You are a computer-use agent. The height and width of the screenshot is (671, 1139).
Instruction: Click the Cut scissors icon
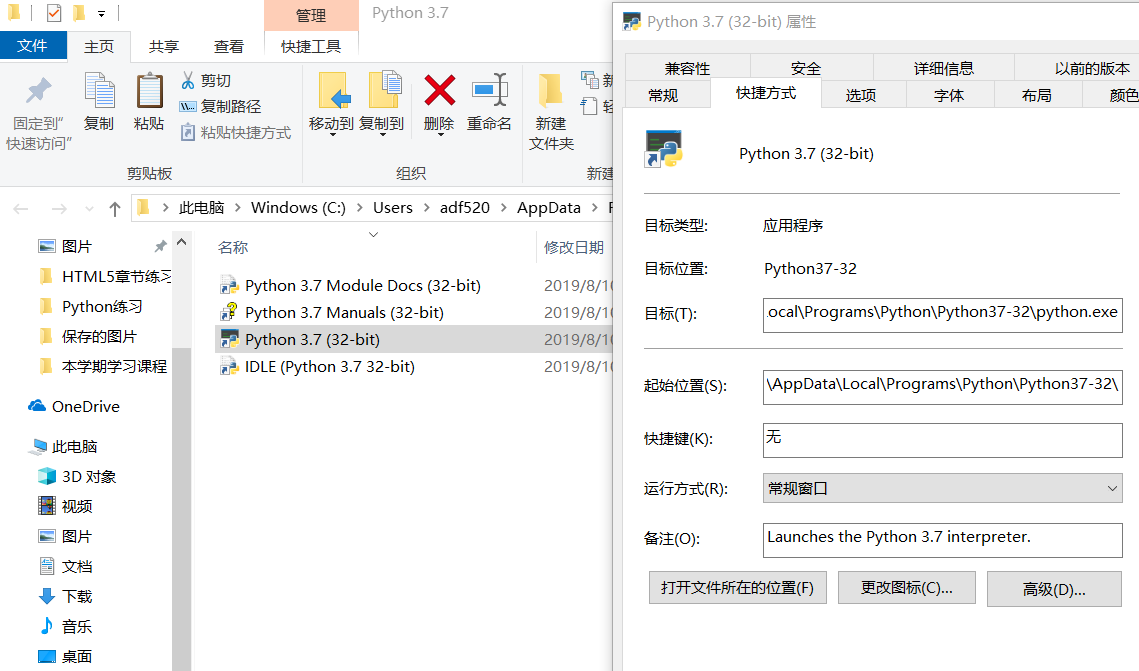(188, 80)
